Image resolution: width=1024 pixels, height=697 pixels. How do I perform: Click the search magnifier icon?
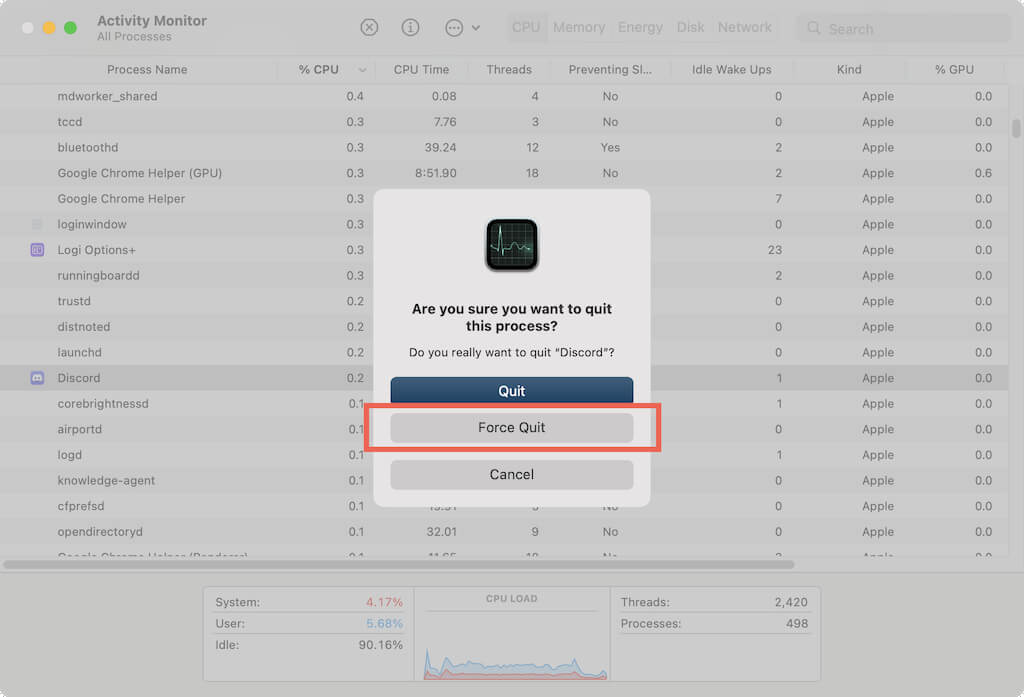pos(813,28)
